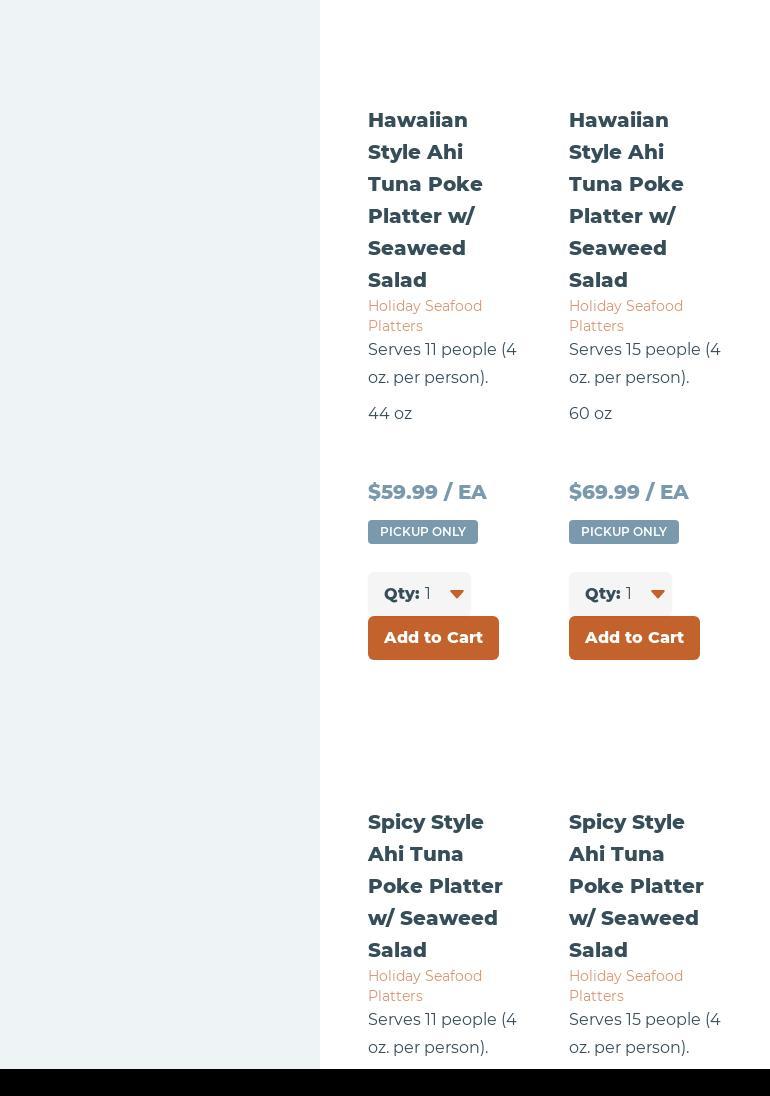Click Holiday Seafood Platters under Spicy platter serving 11
Viewport: 770px width, 1096px height.
tap(425, 986)
